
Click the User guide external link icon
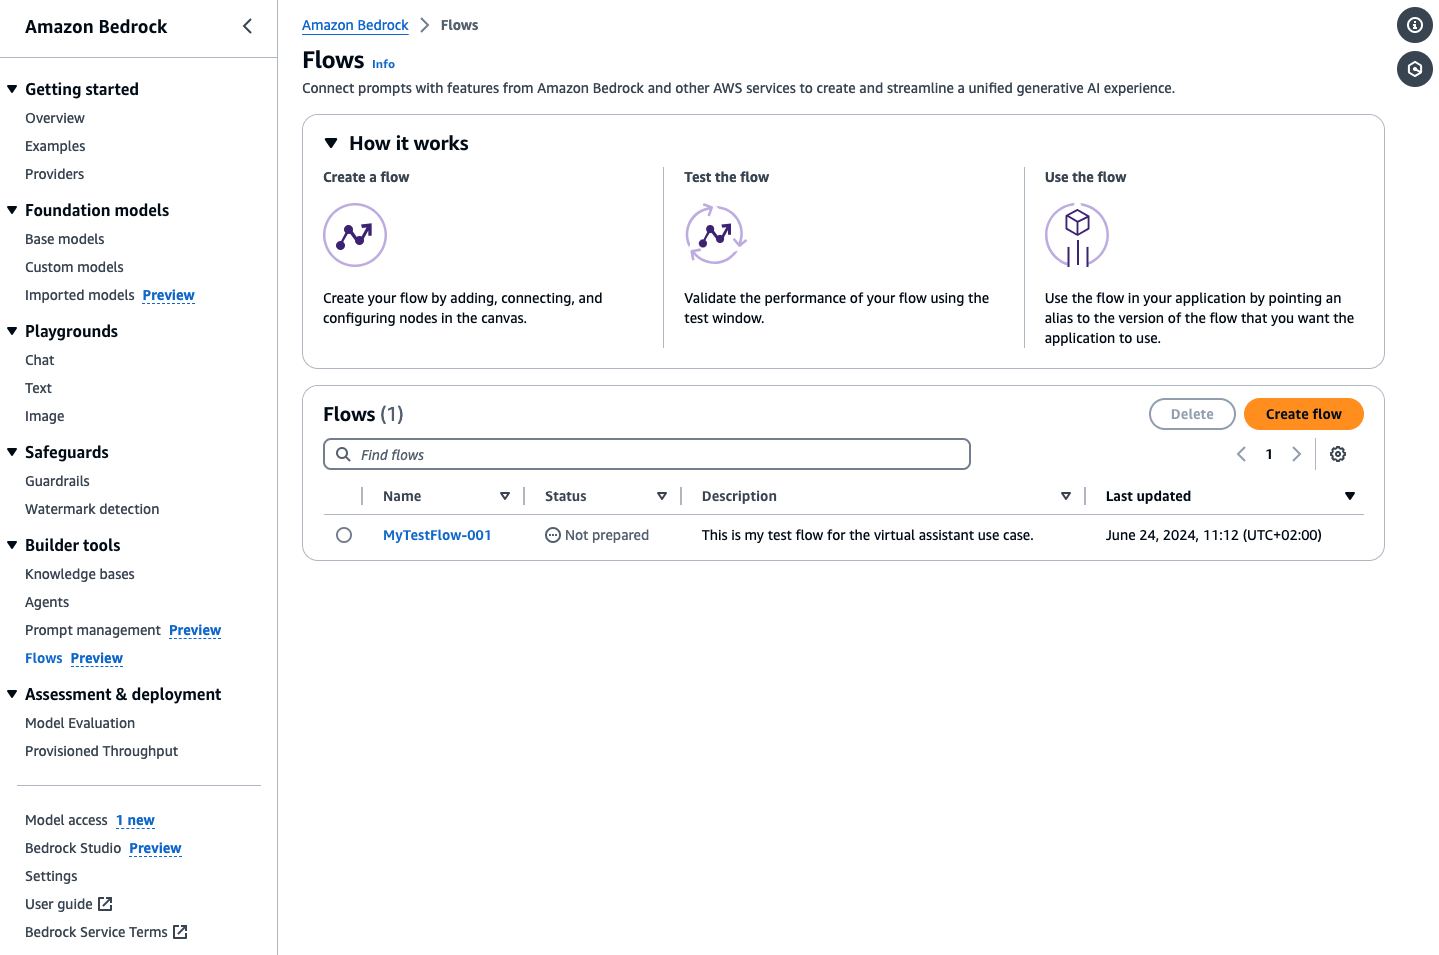[x=105, y=904]
